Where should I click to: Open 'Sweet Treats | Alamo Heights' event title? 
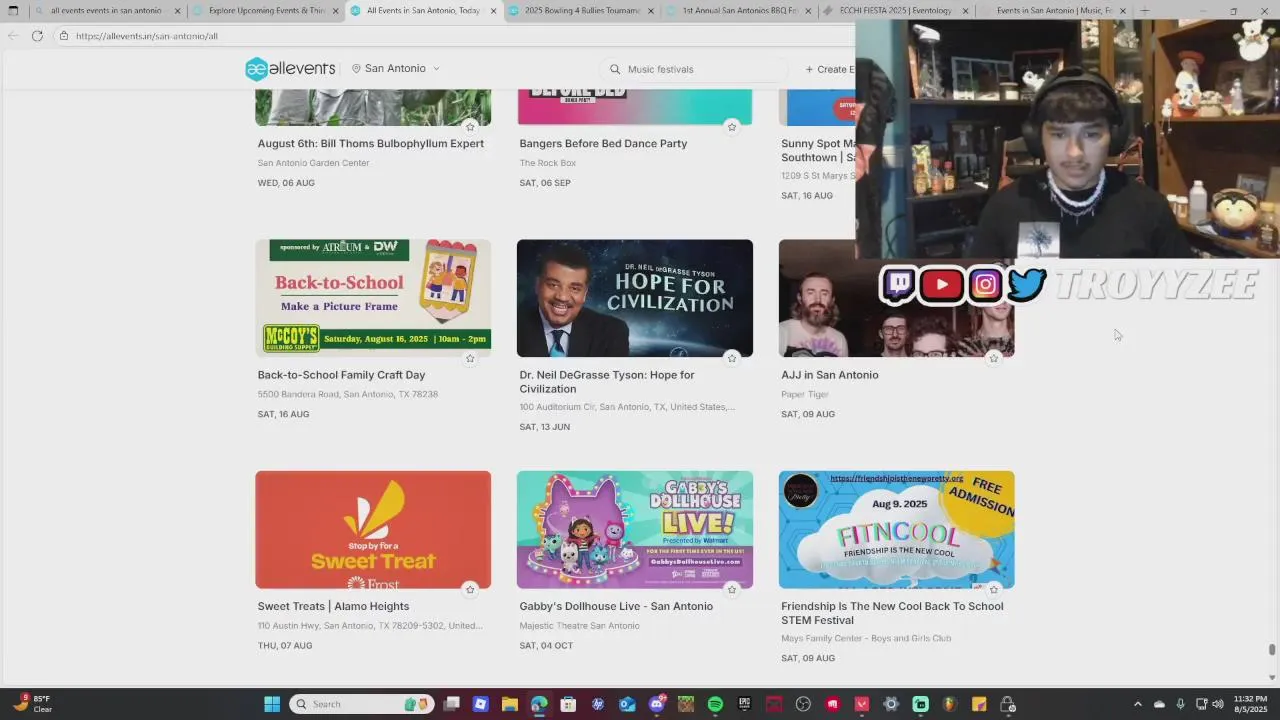(x=333, y=606)
